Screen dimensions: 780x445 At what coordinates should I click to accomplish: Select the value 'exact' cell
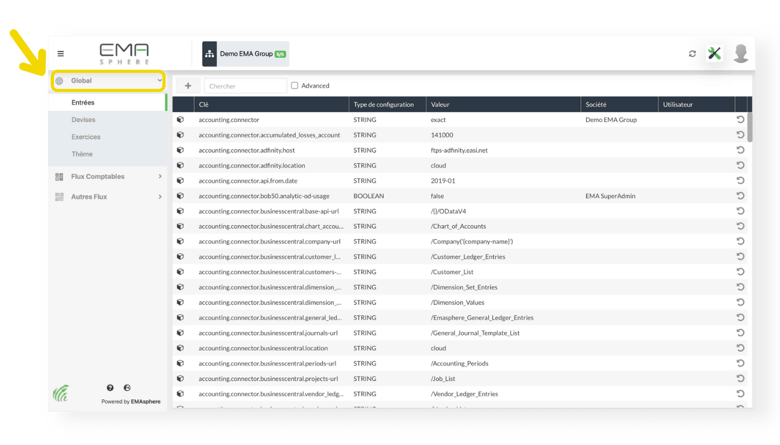pos(438,120)
